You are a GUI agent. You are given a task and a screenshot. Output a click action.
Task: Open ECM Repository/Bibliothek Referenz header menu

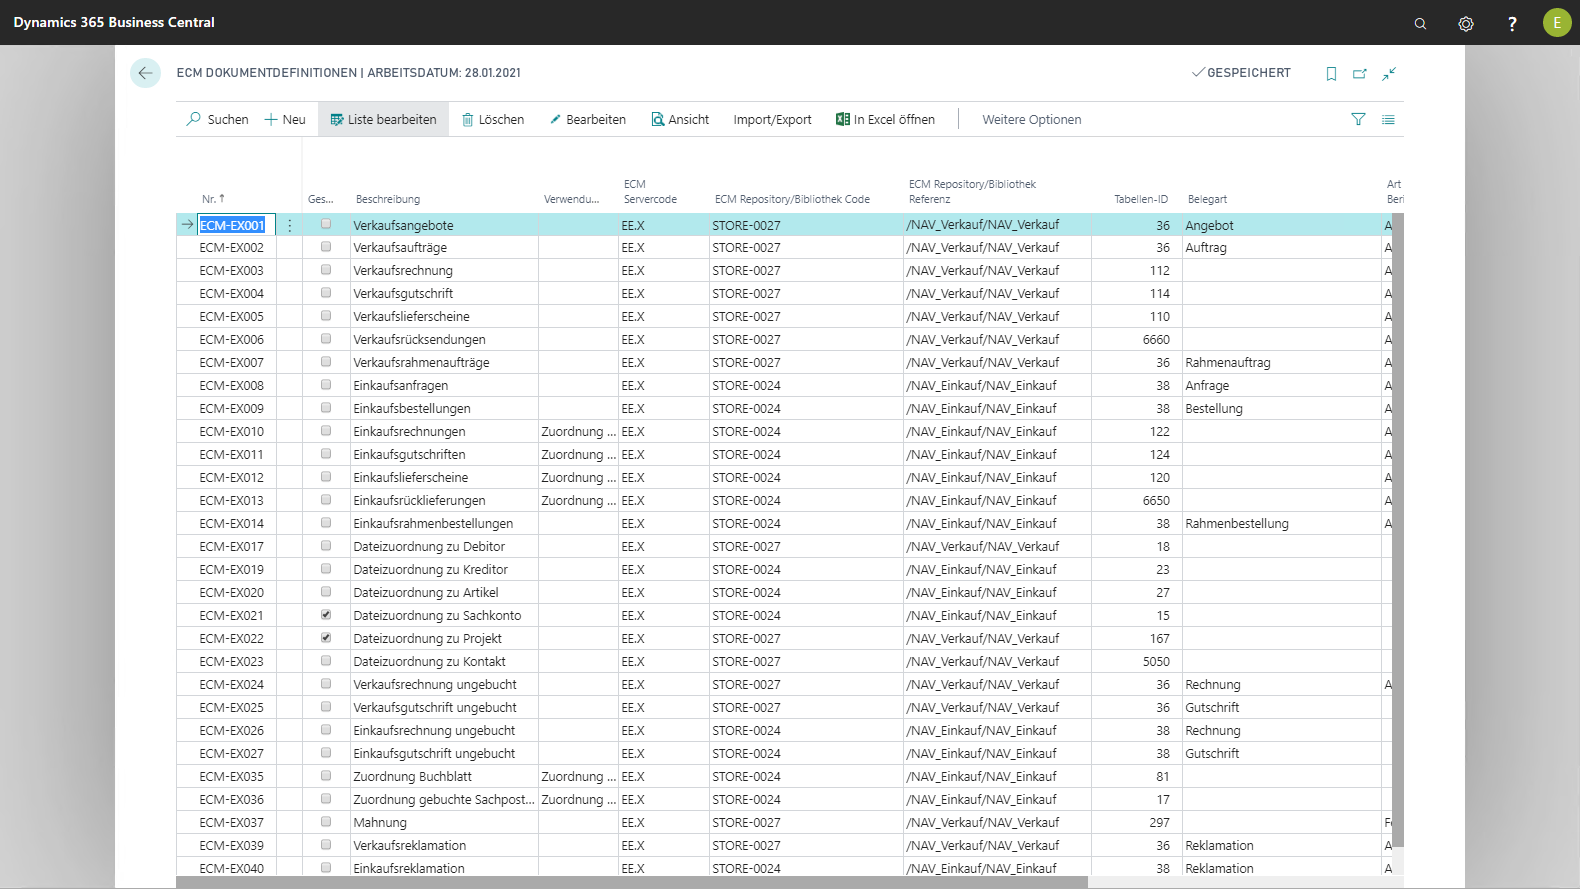[x=972, y=192]
